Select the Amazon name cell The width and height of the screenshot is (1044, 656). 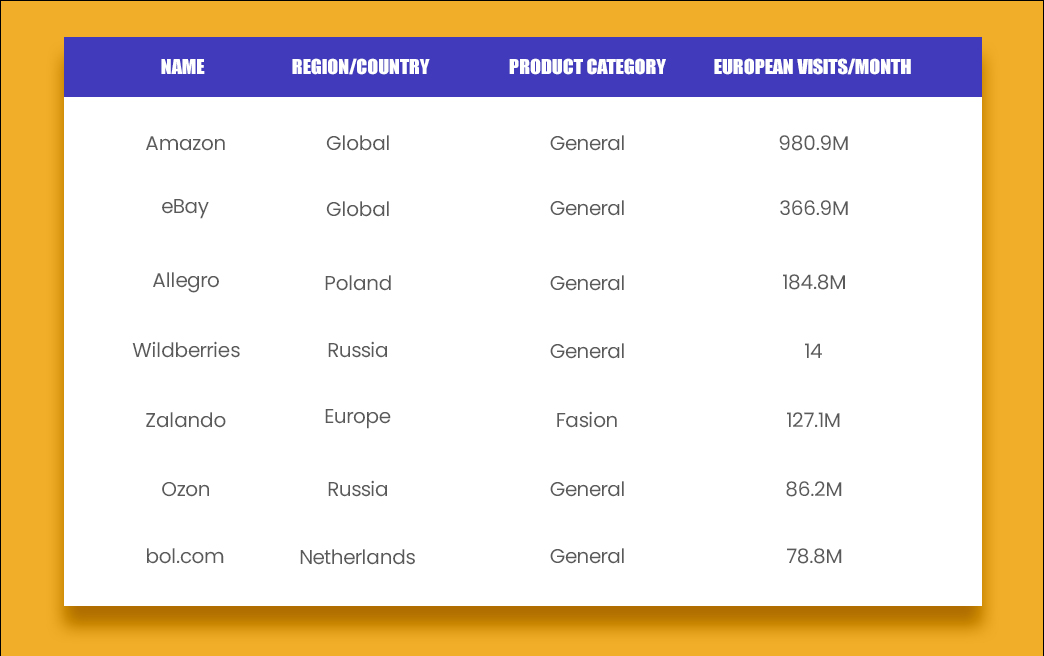point(186,143)
